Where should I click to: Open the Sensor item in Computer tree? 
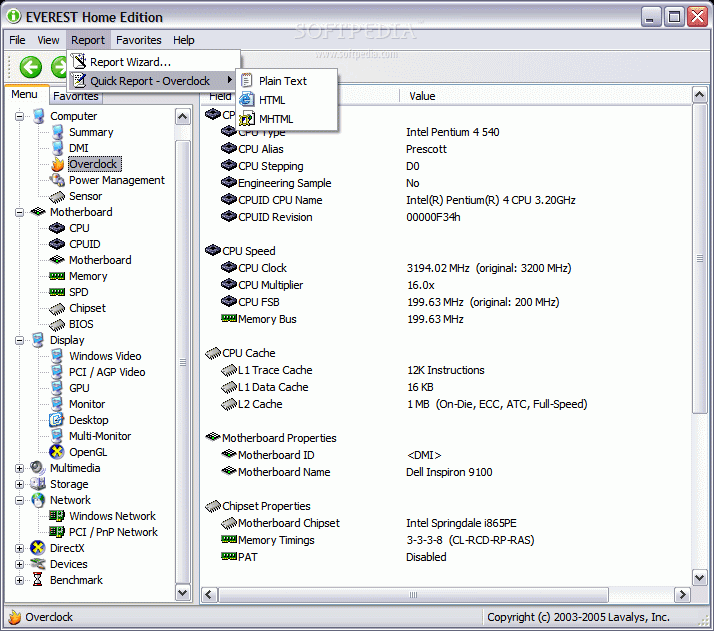85,196
